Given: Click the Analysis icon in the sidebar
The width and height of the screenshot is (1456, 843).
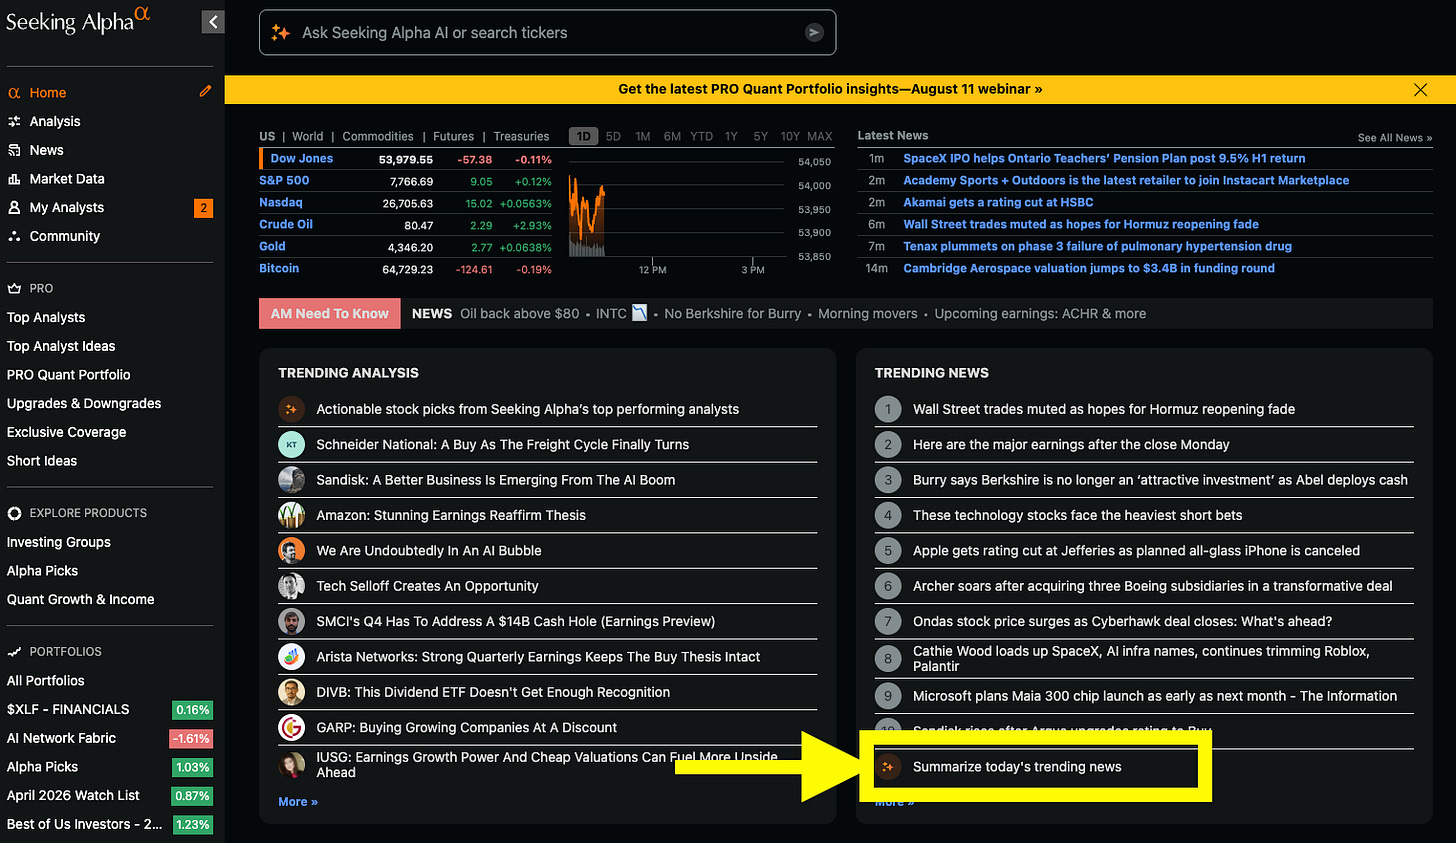Looking at the screenshot, I should tap(14, 121).
